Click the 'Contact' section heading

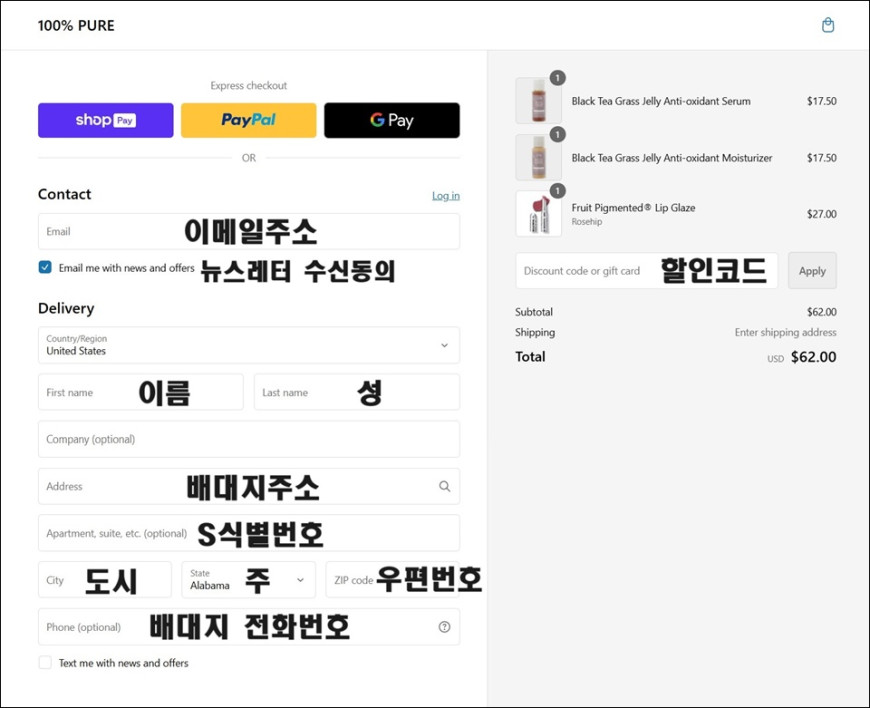pyautogui.click(x=64, y=194)
